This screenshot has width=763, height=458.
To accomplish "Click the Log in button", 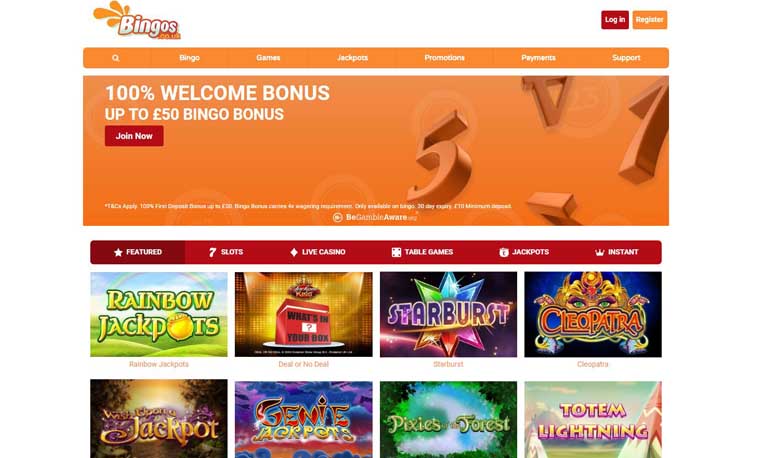I will click(x=615, y=20).
